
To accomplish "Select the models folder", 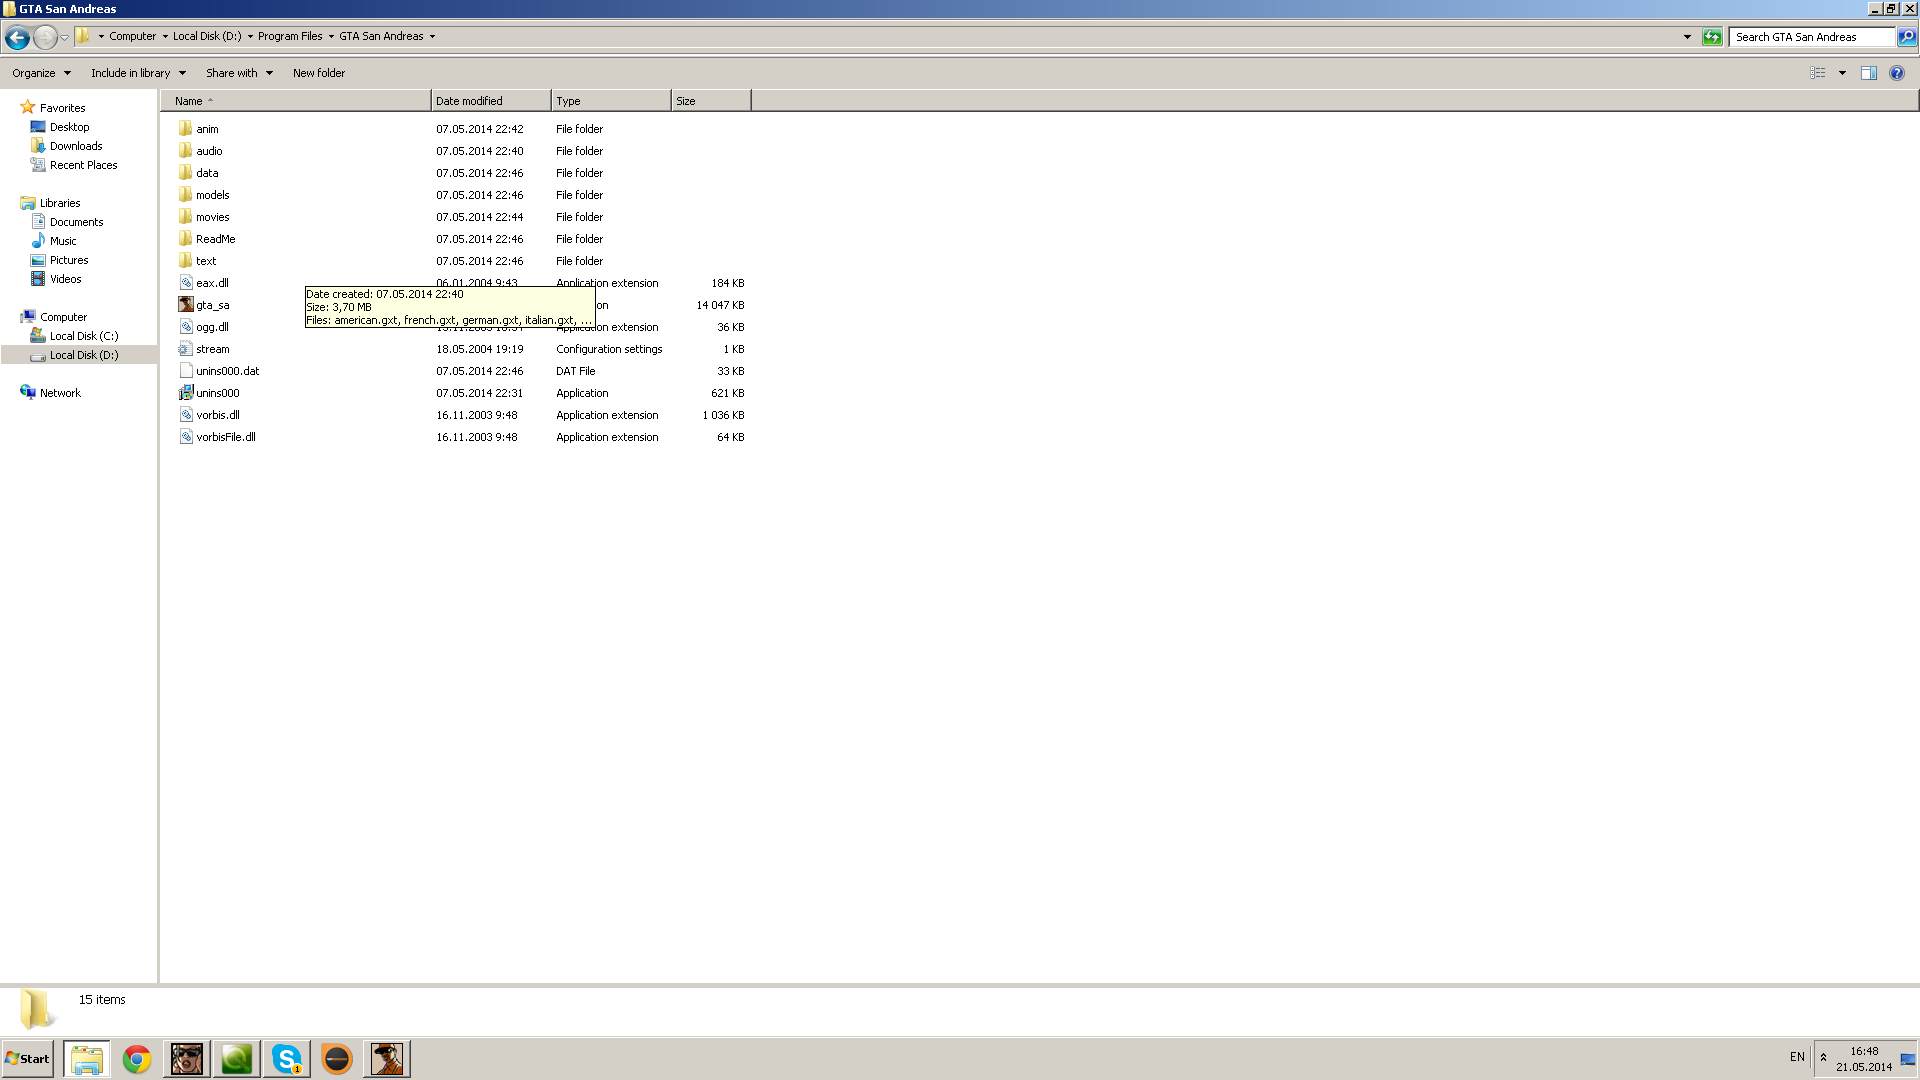I will (212, 195).
